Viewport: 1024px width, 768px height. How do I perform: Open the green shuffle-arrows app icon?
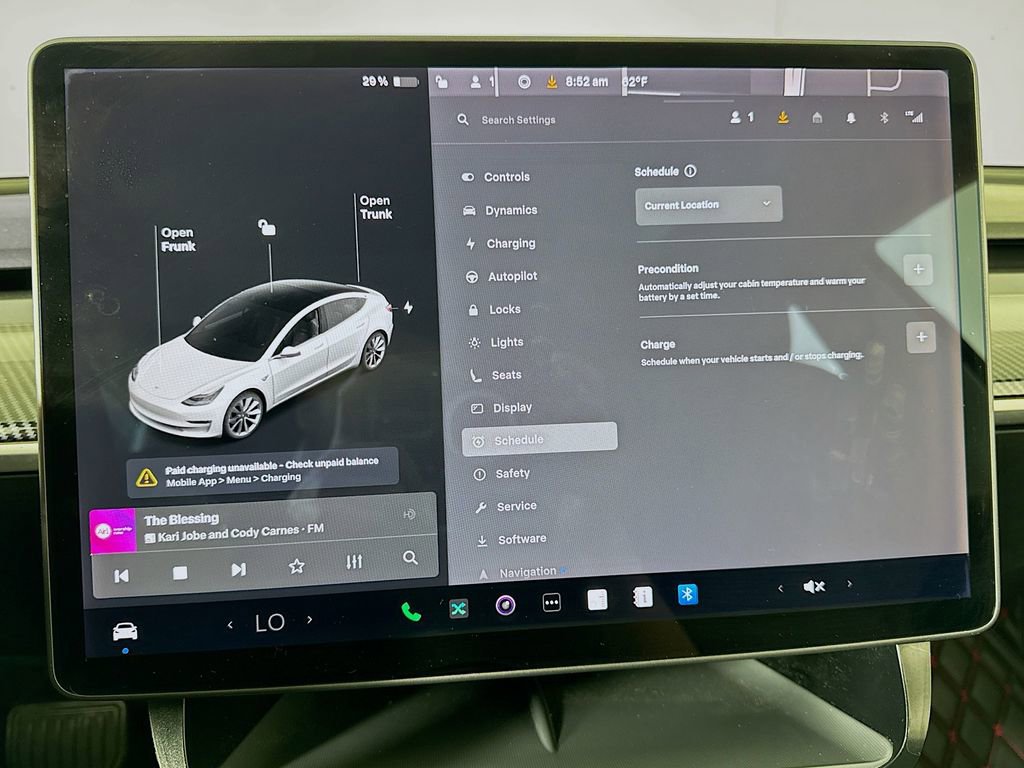click(458, 609)
